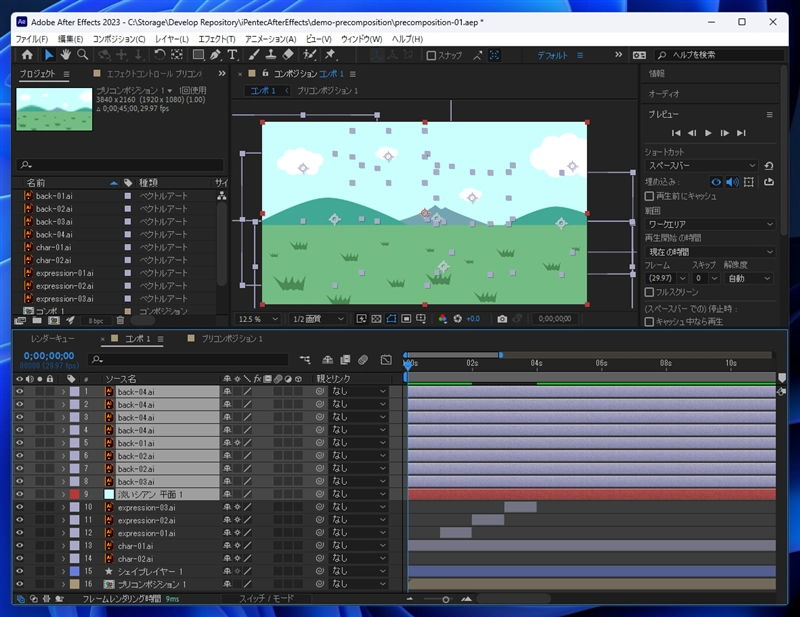Select the Eraser tool
The width and height of the screenshot is (800, 617).
(x=288, y=55)
